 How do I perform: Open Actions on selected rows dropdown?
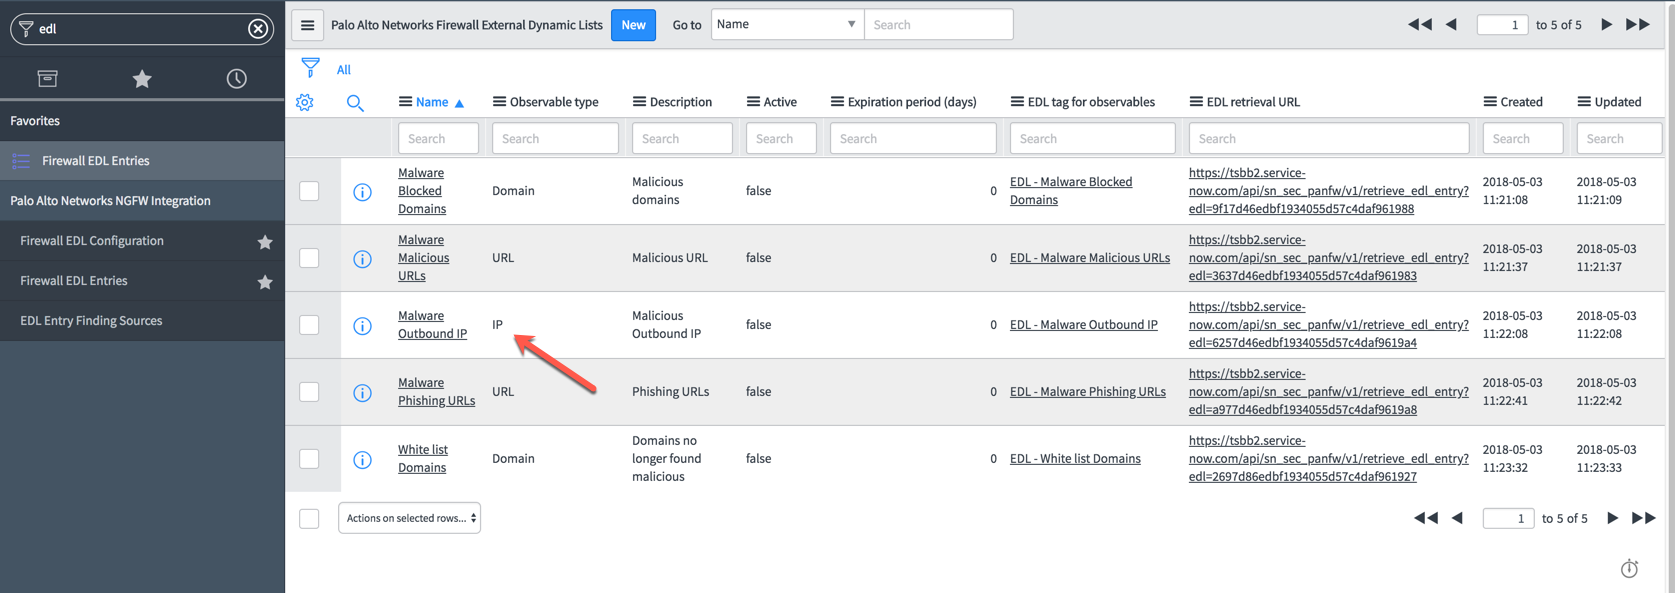(409, 518)
